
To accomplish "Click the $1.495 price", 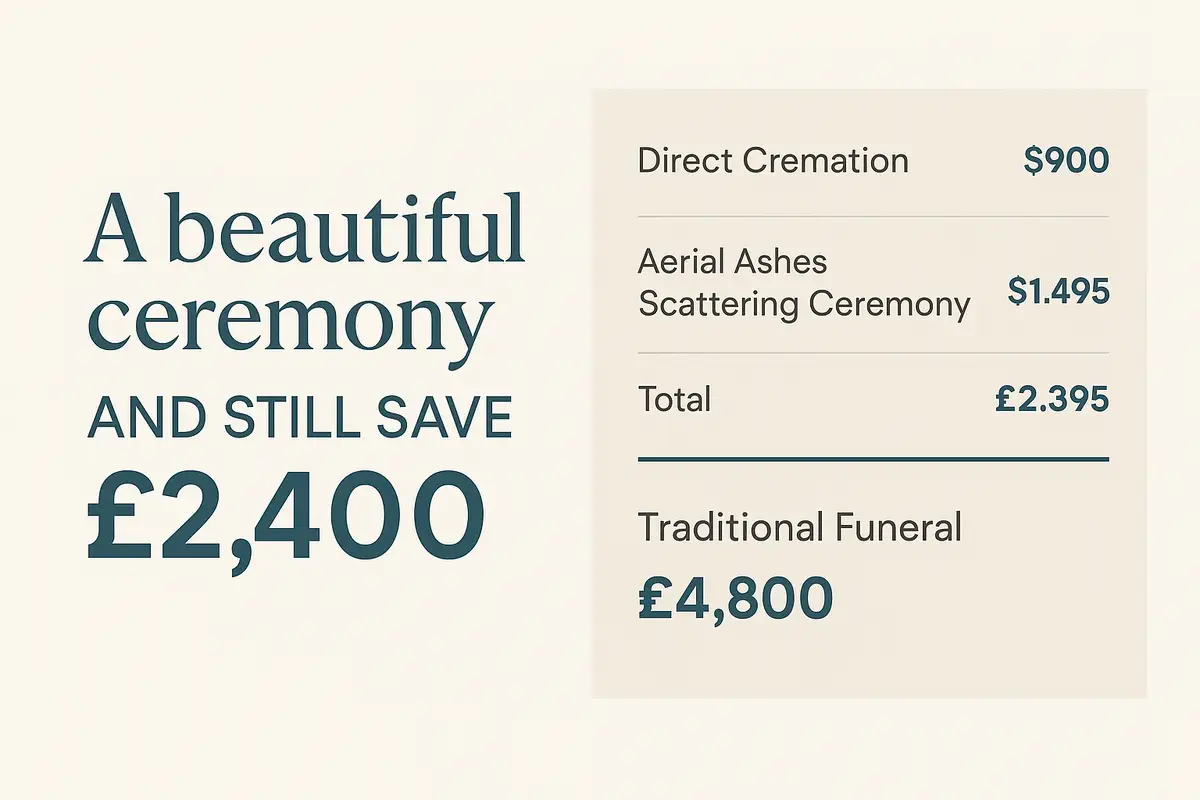I will [1058, 291].
